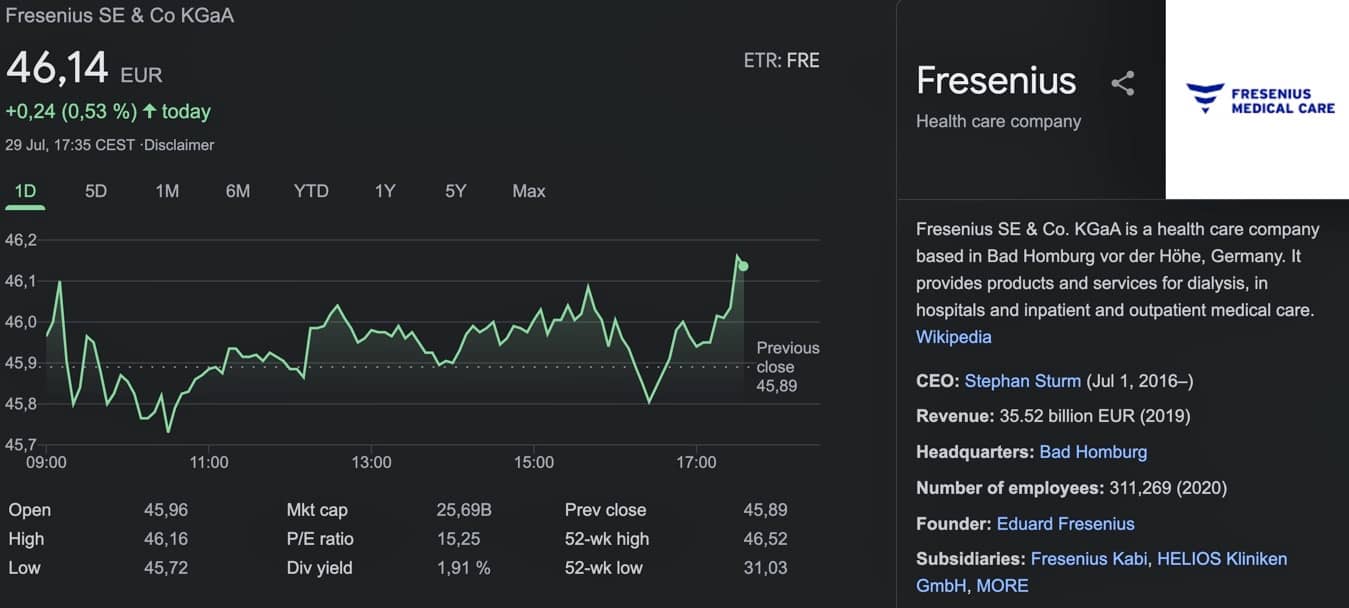
Task: Click the Revenue 35.52 billion EUR text
Action: tap(1053, 416)
